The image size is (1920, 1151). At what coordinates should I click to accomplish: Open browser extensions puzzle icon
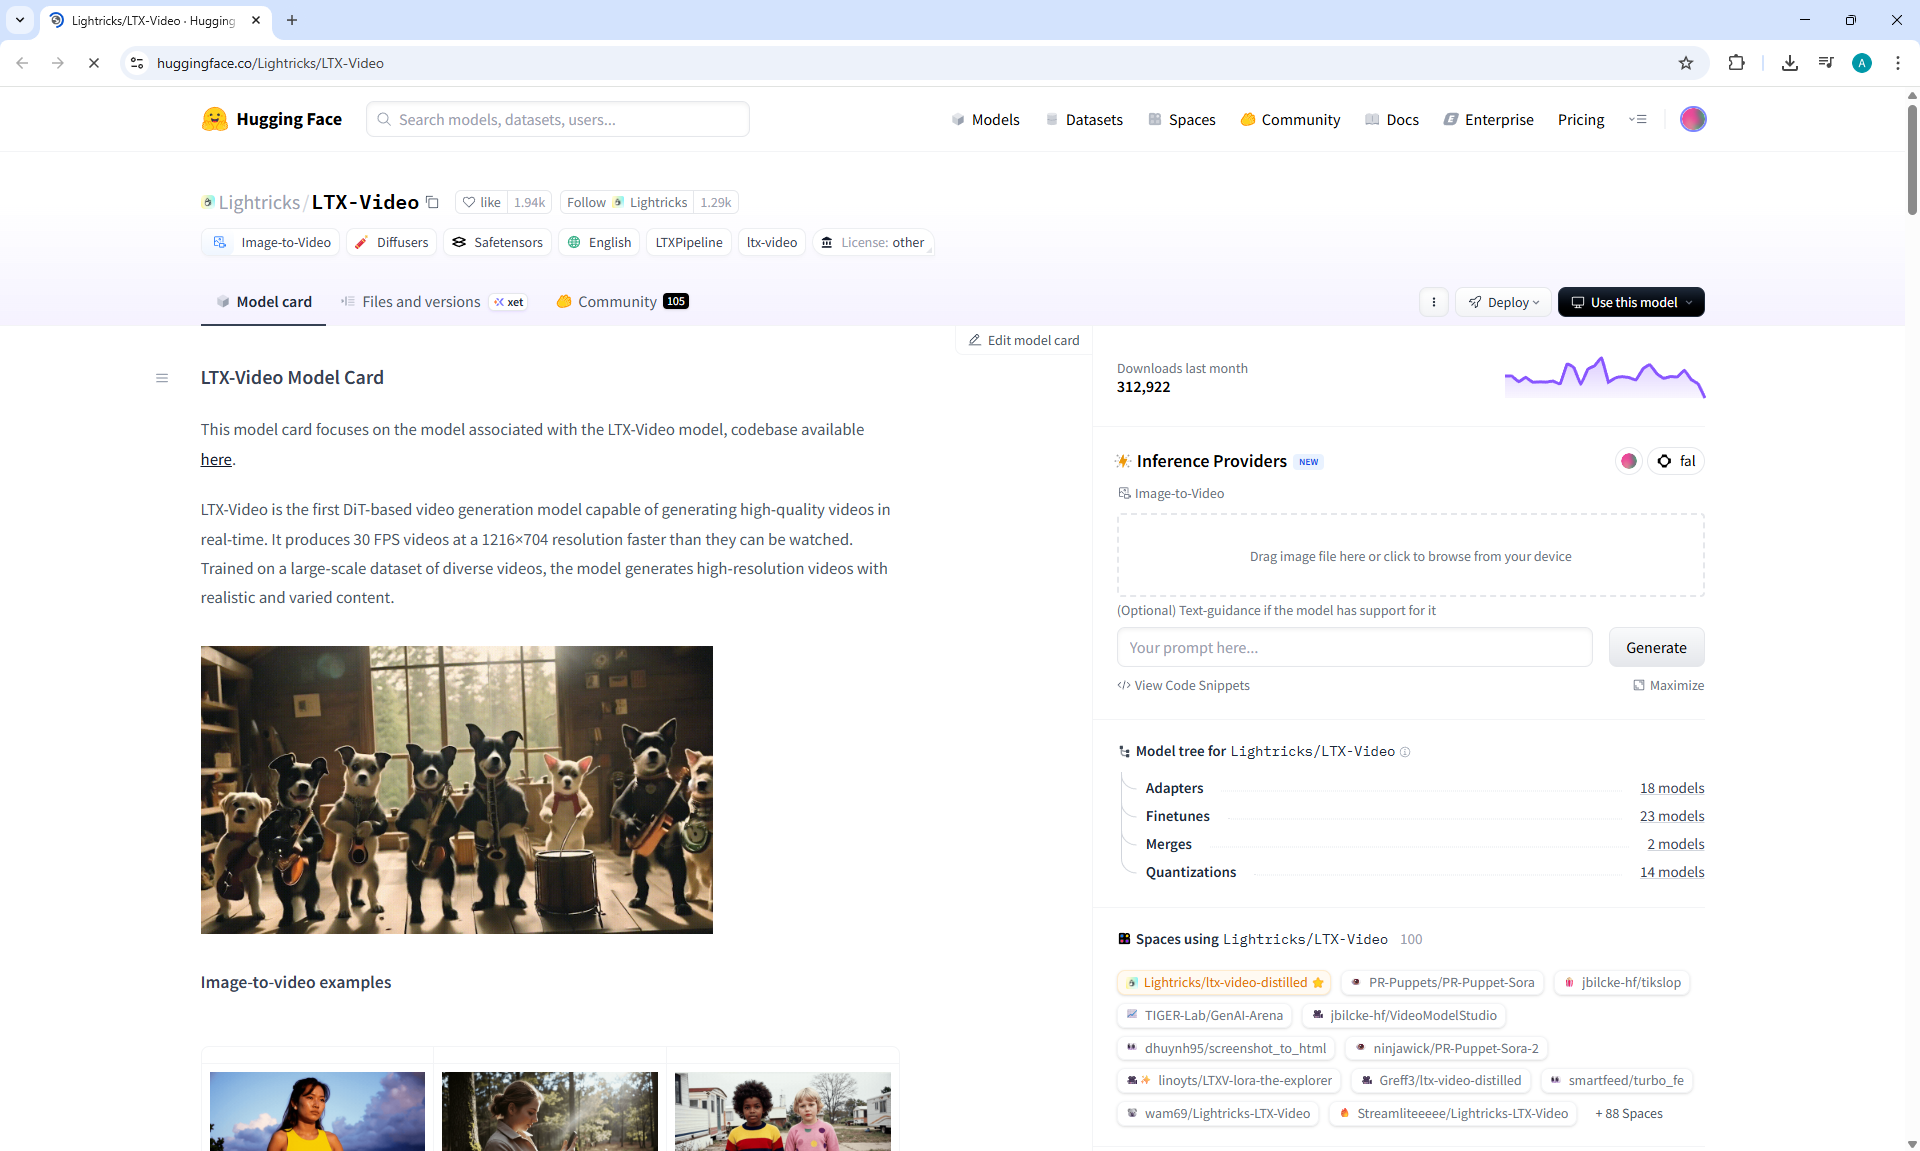1736,63
